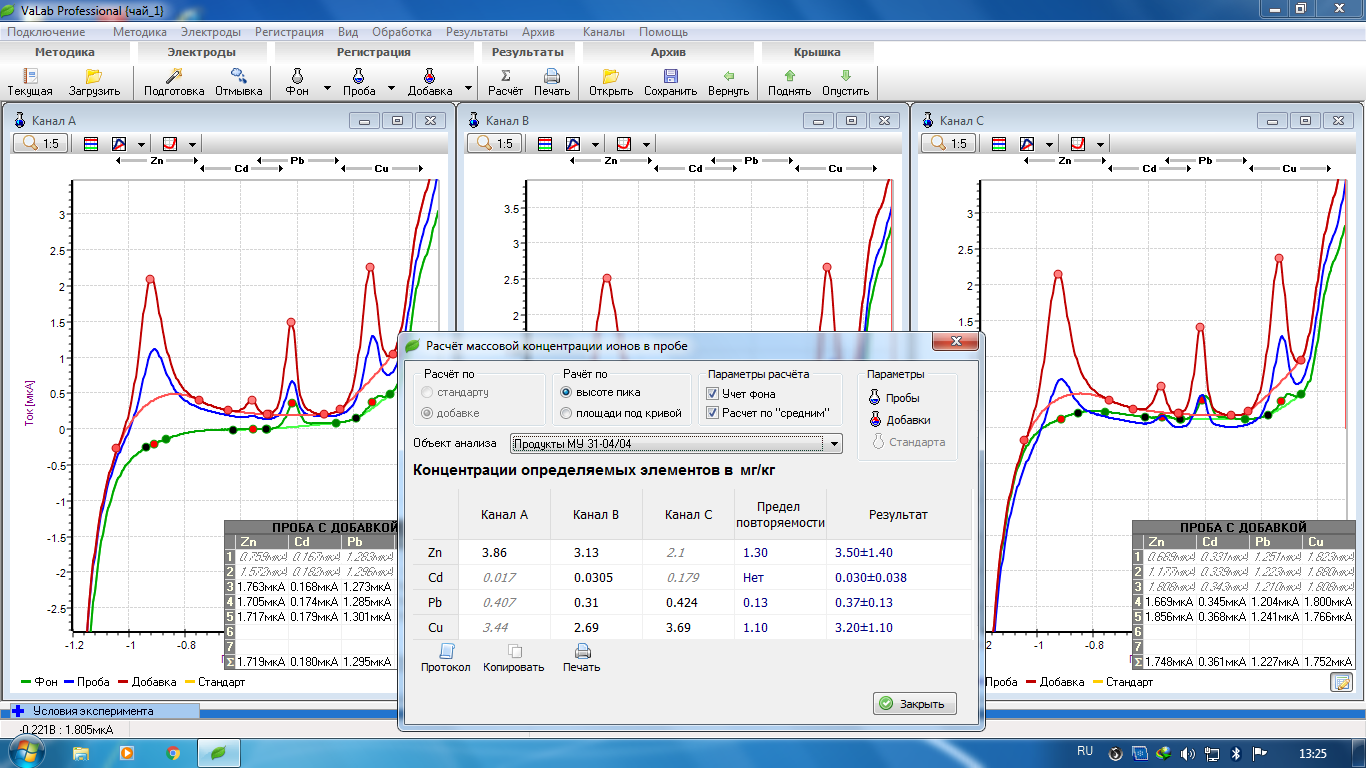The width and height of the screenshot is (1366, 768).
Task: Click the Zn result 3.50±1.40
Action: pos(865,552)
